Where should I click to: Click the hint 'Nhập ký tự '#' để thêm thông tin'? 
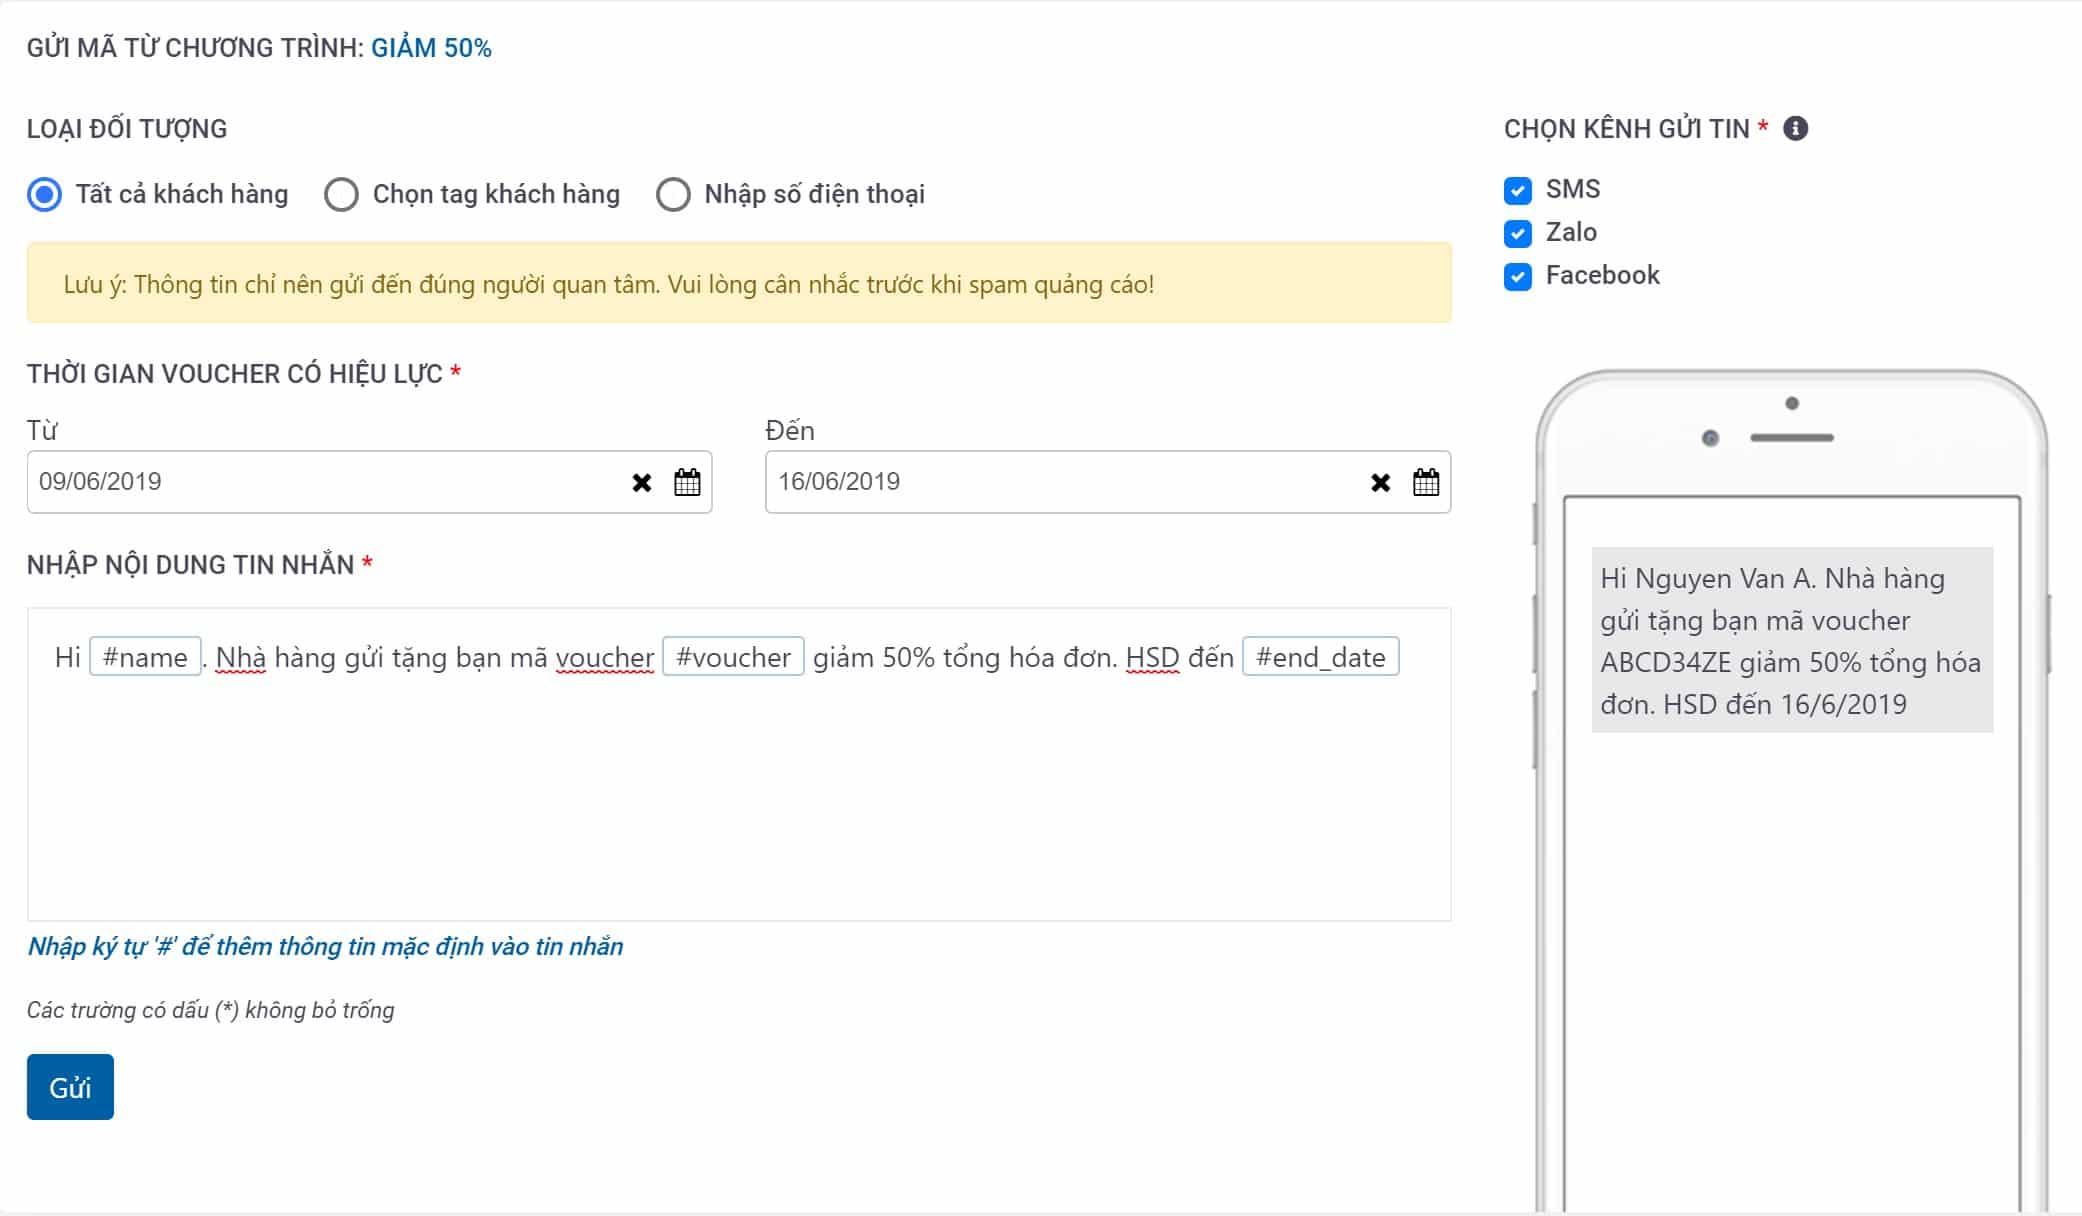point(325,946)
